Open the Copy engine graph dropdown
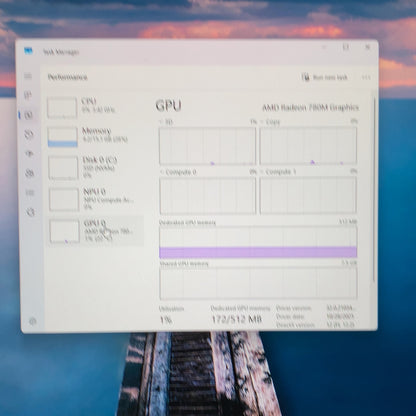Image resolution: width=416 pixels, height=416 pixels. point(270,122)
